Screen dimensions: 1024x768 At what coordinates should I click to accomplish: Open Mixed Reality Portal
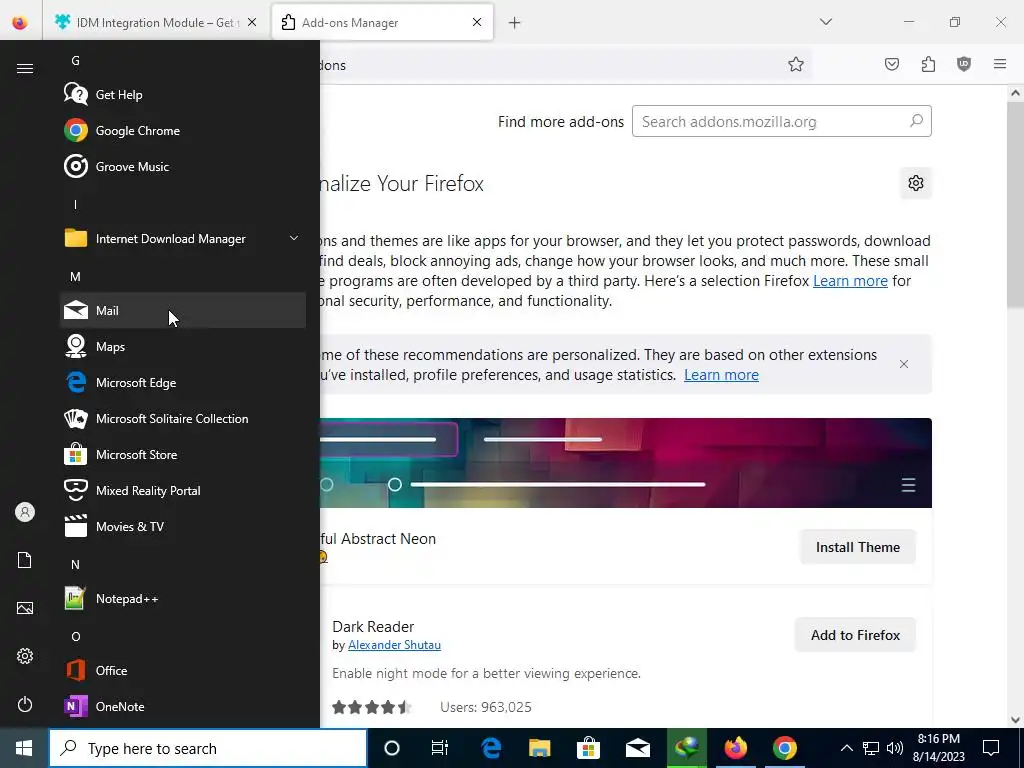point(183,490)
